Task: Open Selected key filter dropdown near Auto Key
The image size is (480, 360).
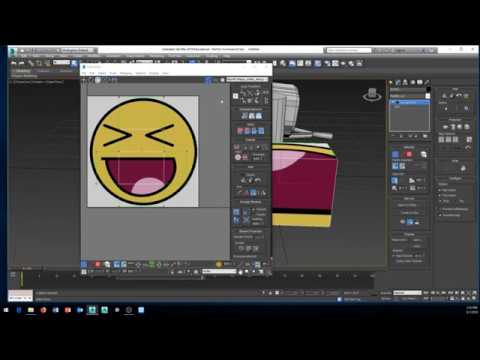Action: click(407, 293)
